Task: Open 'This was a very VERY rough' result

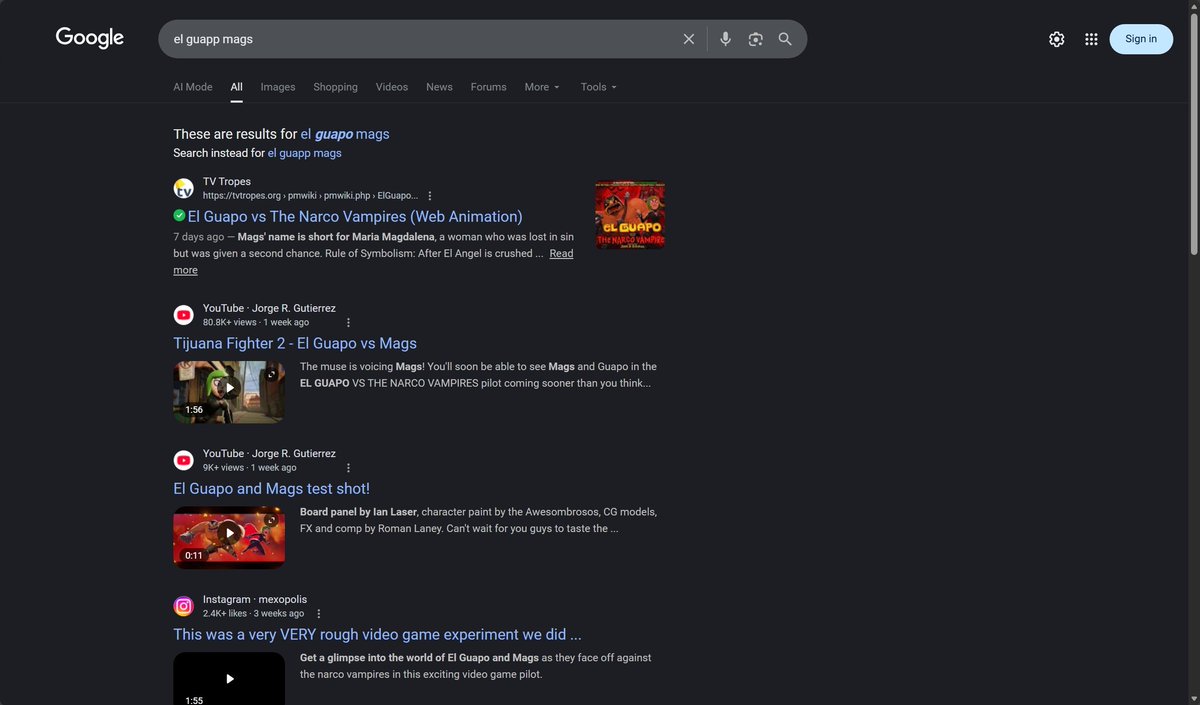Action: 377,634
